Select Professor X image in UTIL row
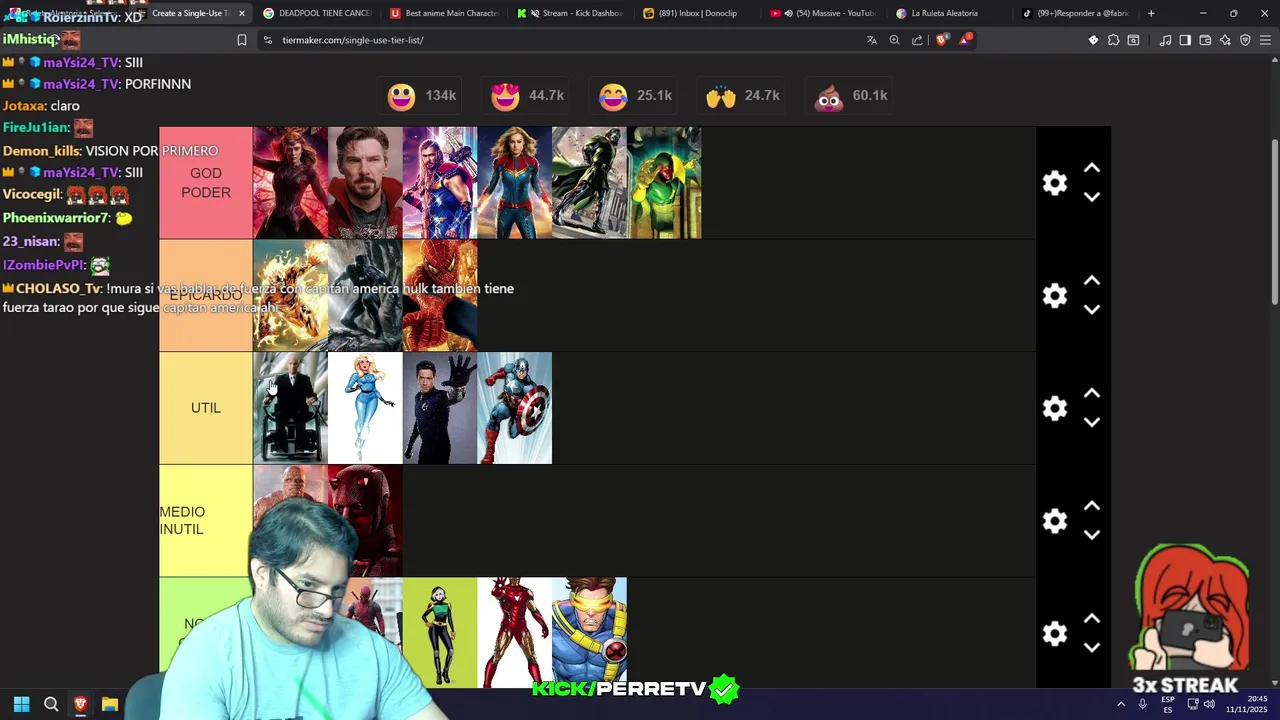Viewport: 1280px width, 720px height. coord(290,408)
